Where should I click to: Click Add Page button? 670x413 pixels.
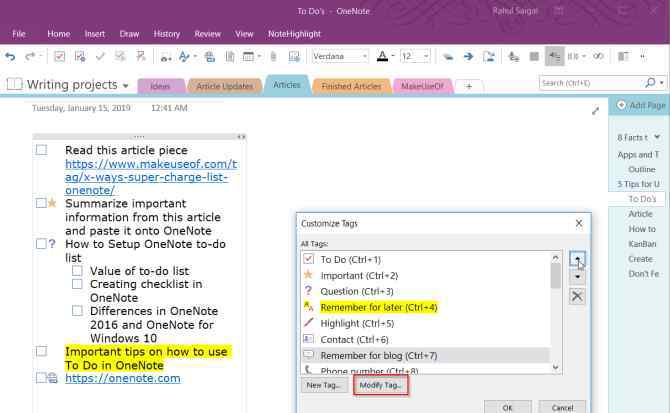tap(641, 105)
